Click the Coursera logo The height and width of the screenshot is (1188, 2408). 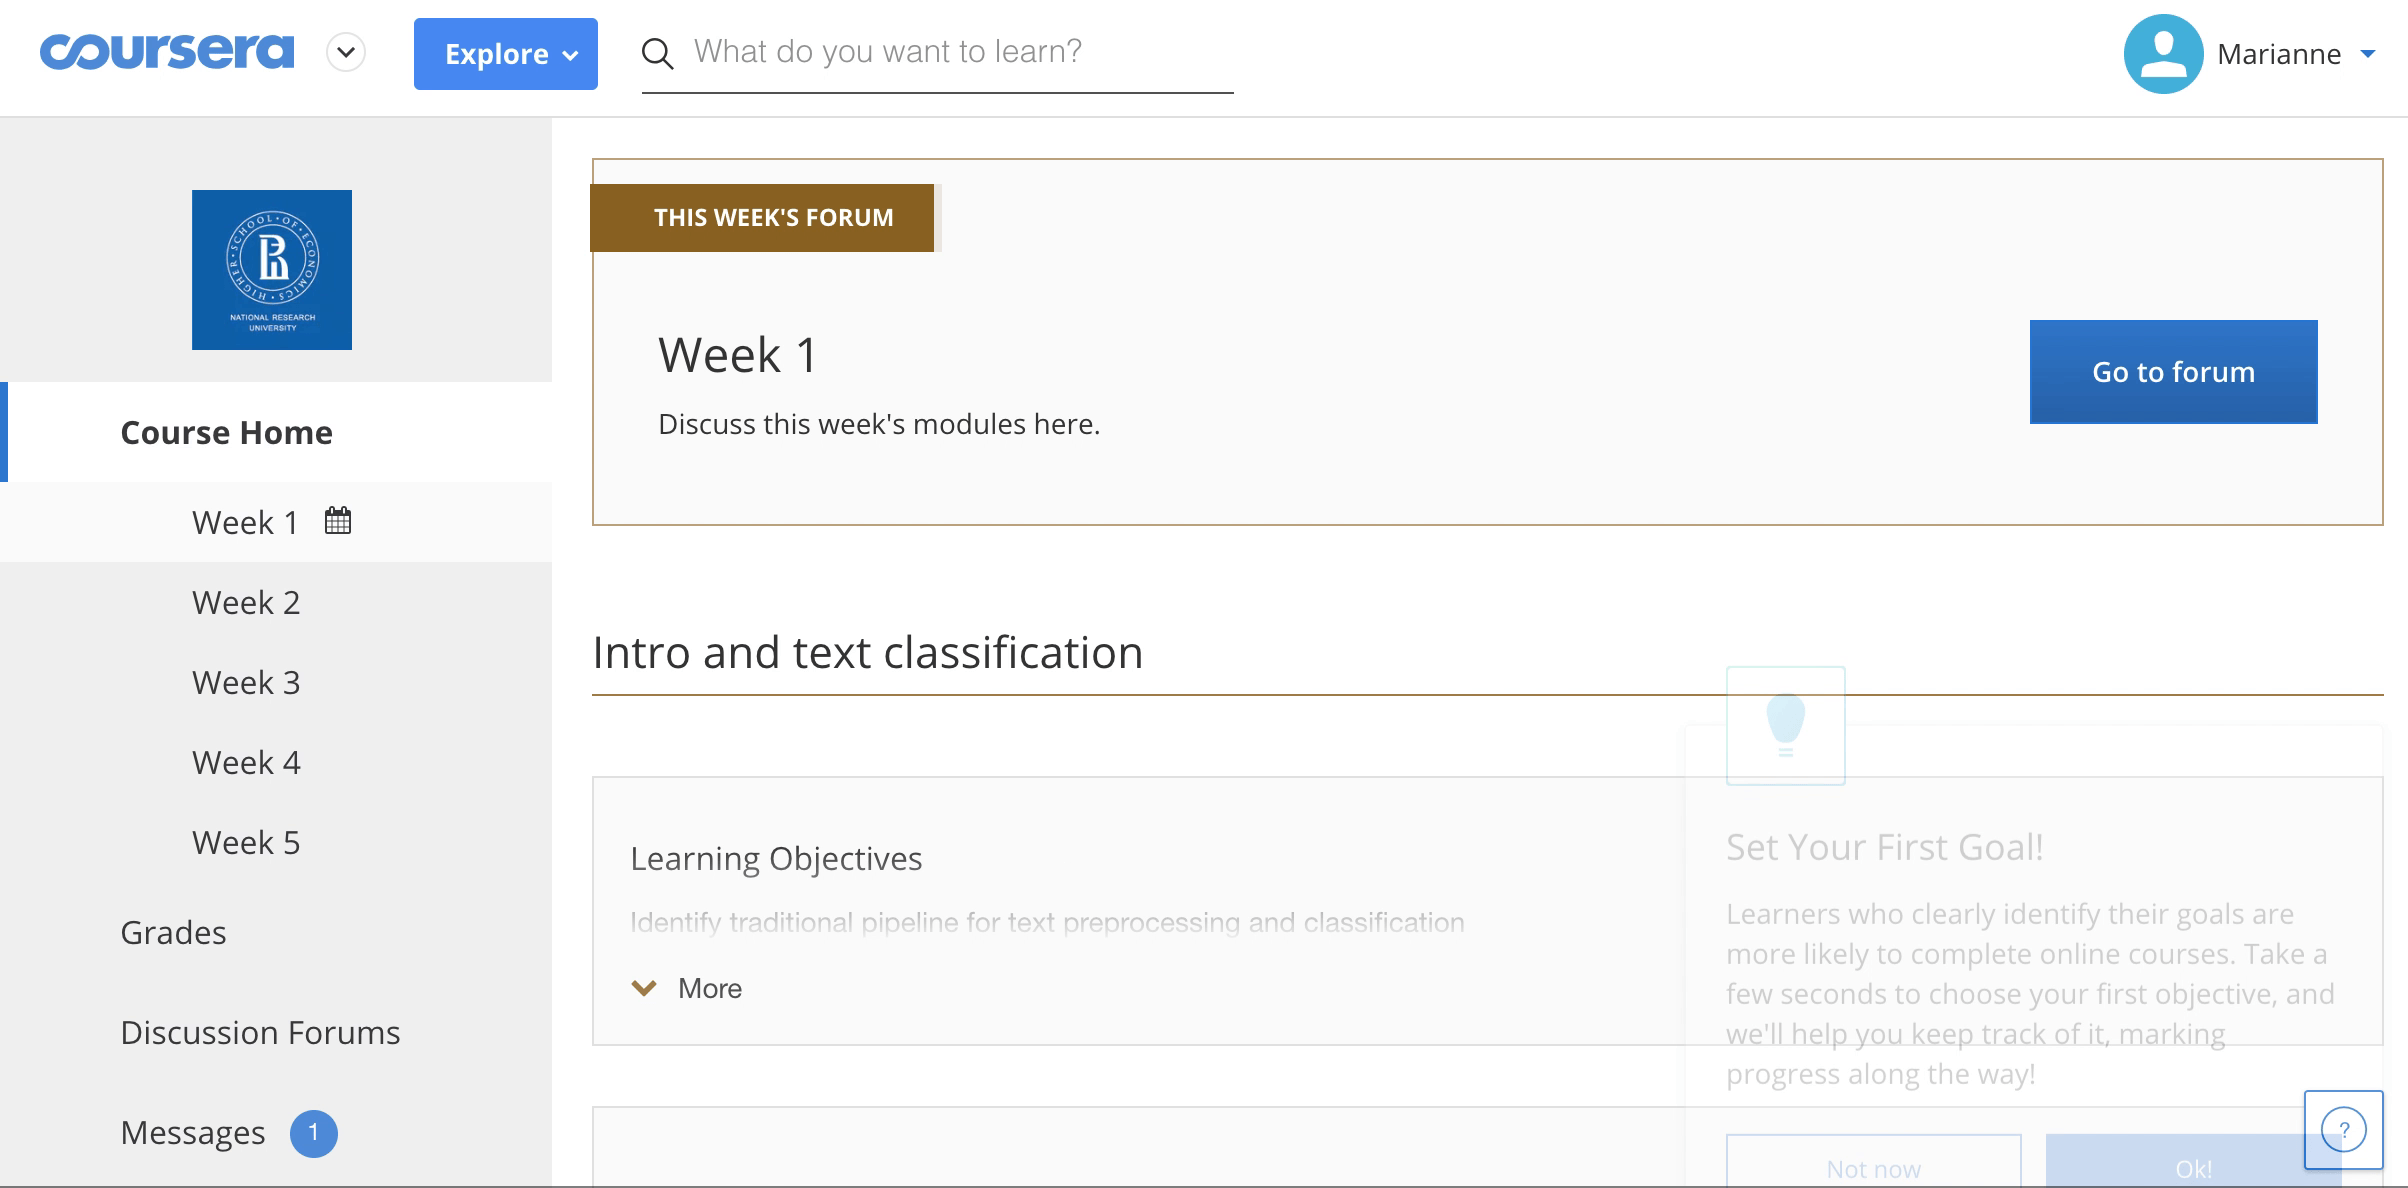(x=167, y=52)
